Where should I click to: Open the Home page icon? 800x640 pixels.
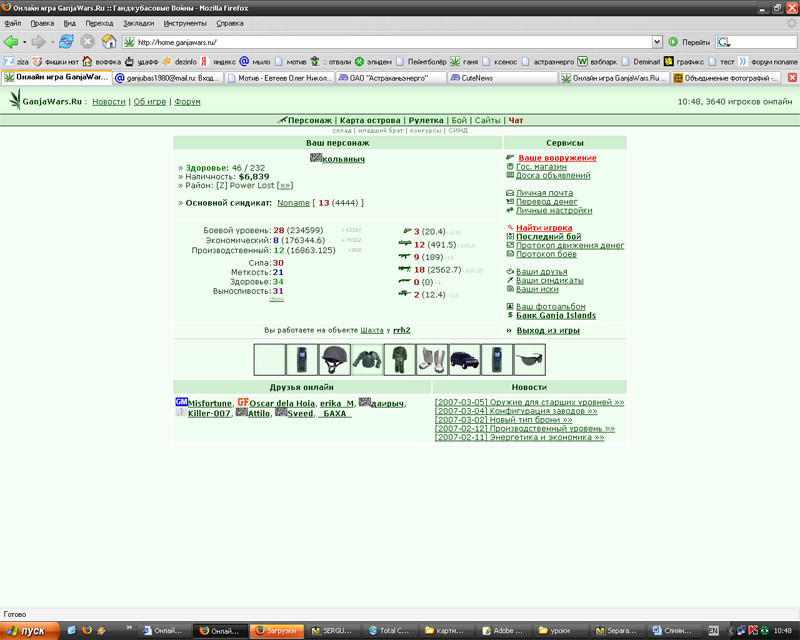coord(109,41)
